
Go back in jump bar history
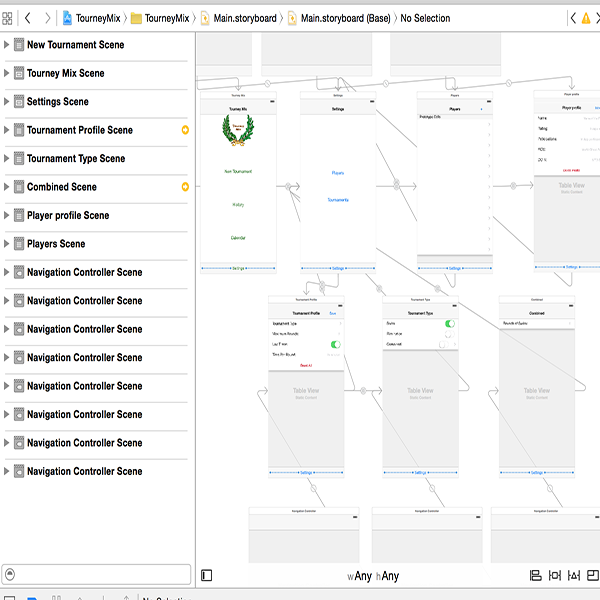point(28,18)
